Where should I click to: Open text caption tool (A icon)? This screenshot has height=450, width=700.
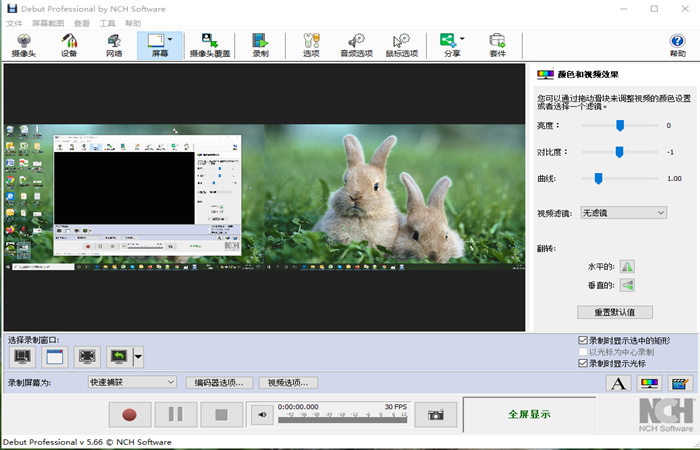click(x=619, y=383)
